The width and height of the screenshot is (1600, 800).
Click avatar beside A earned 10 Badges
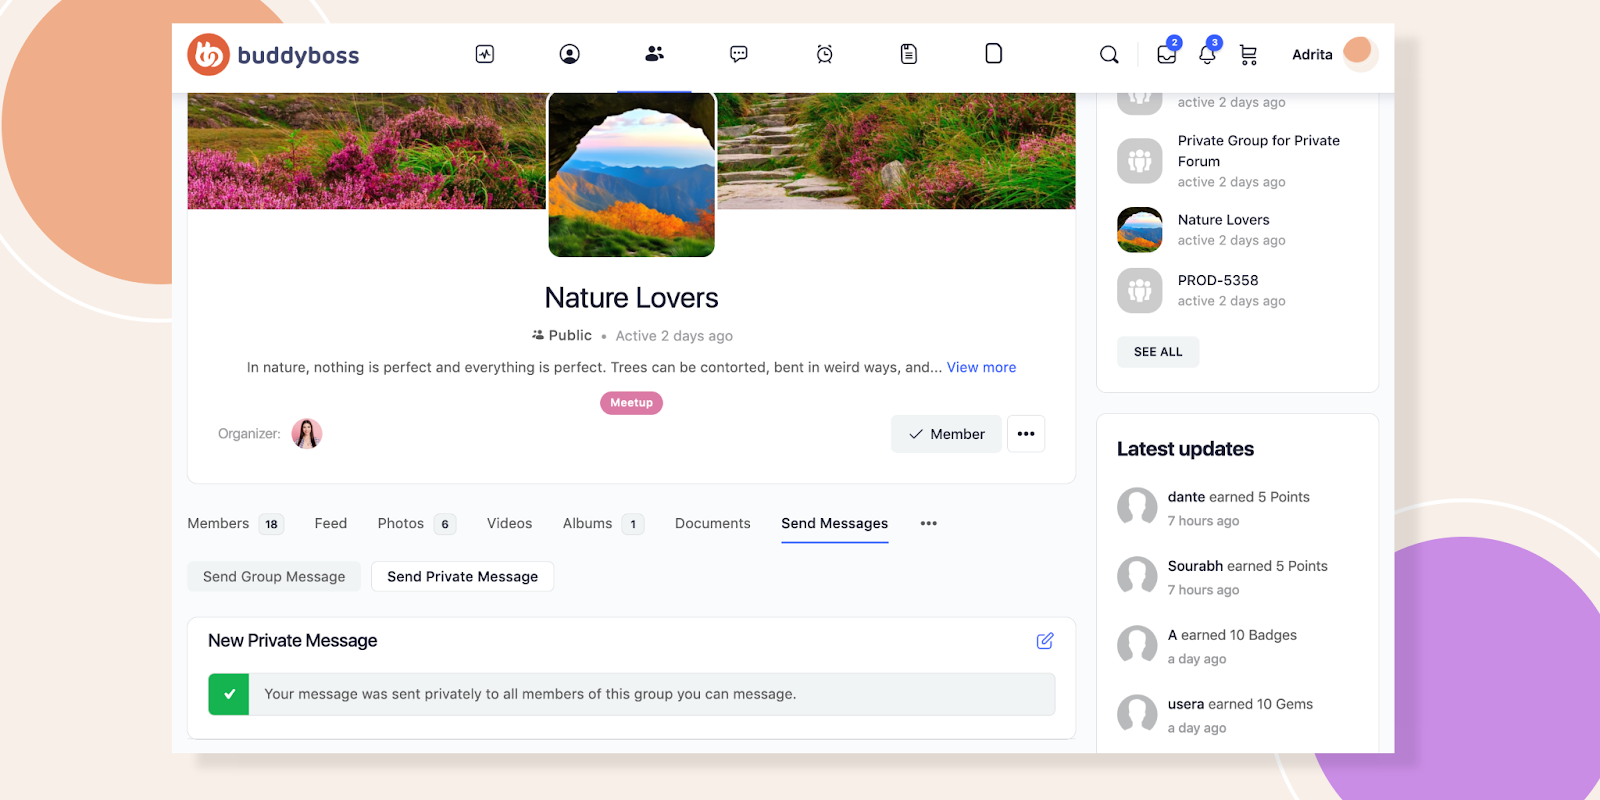tap(1137, 645)
